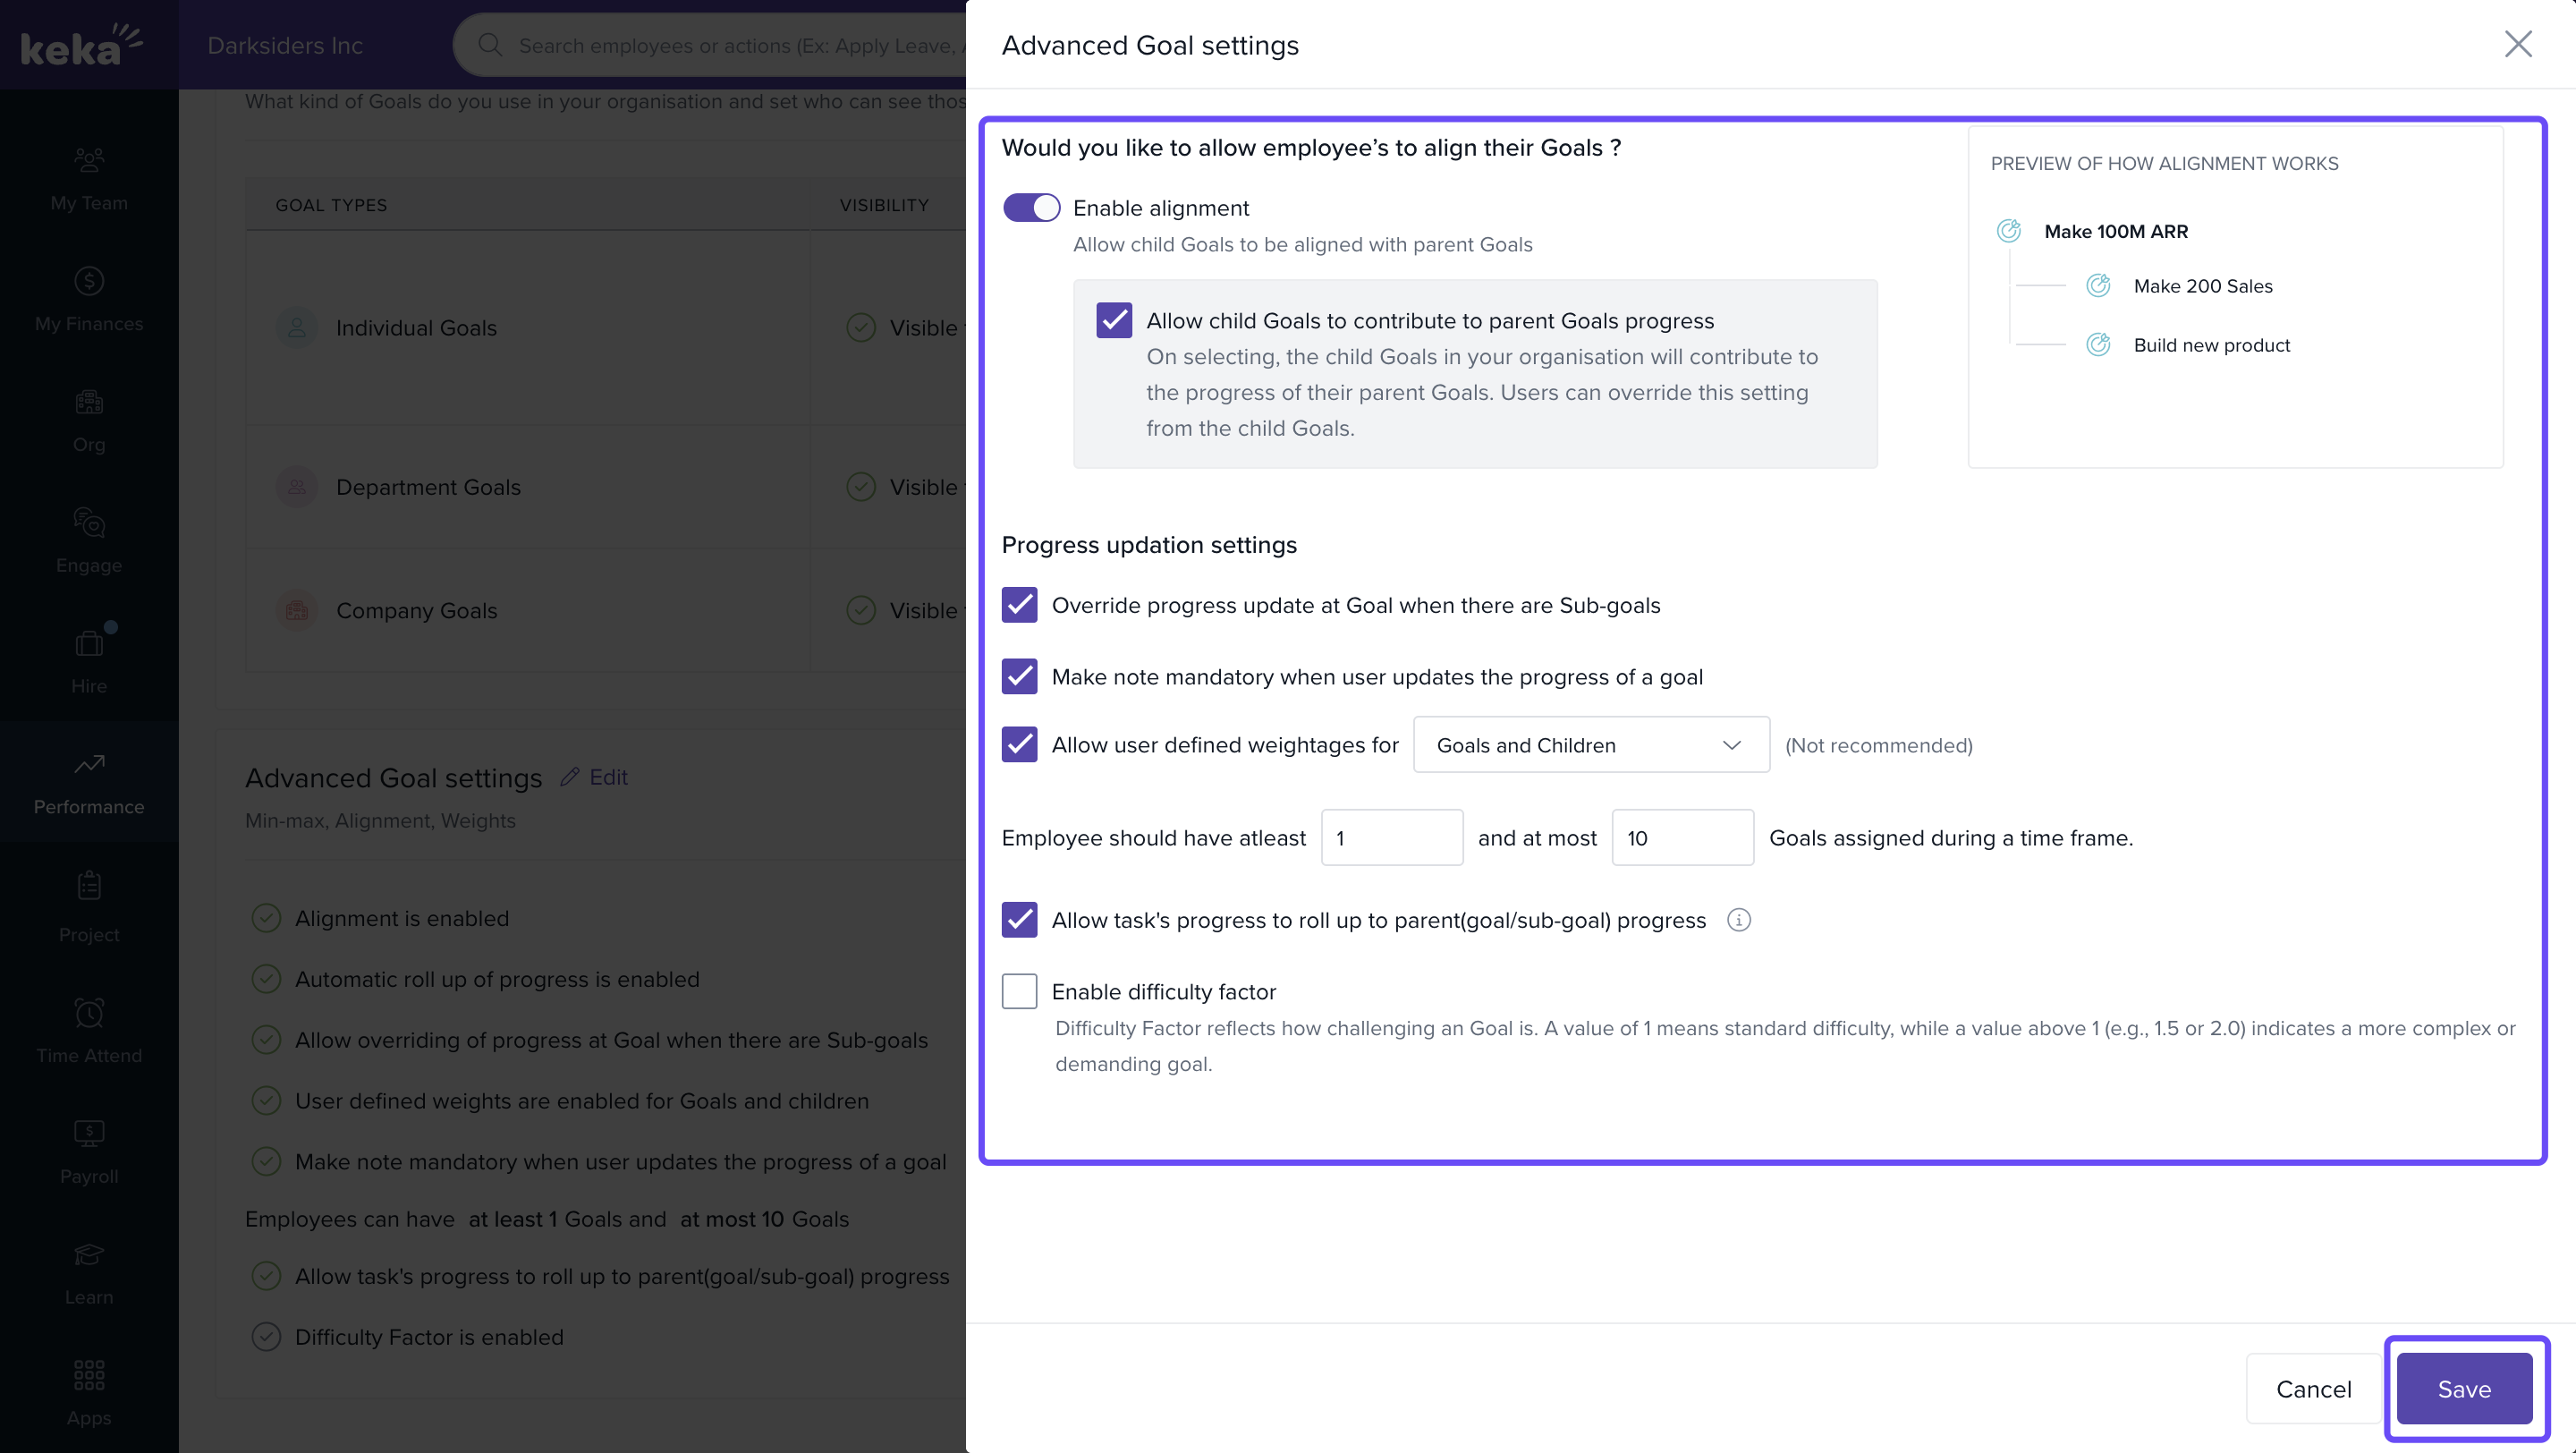
Task: Click the Build new product goal icon
Action: 2097,345
